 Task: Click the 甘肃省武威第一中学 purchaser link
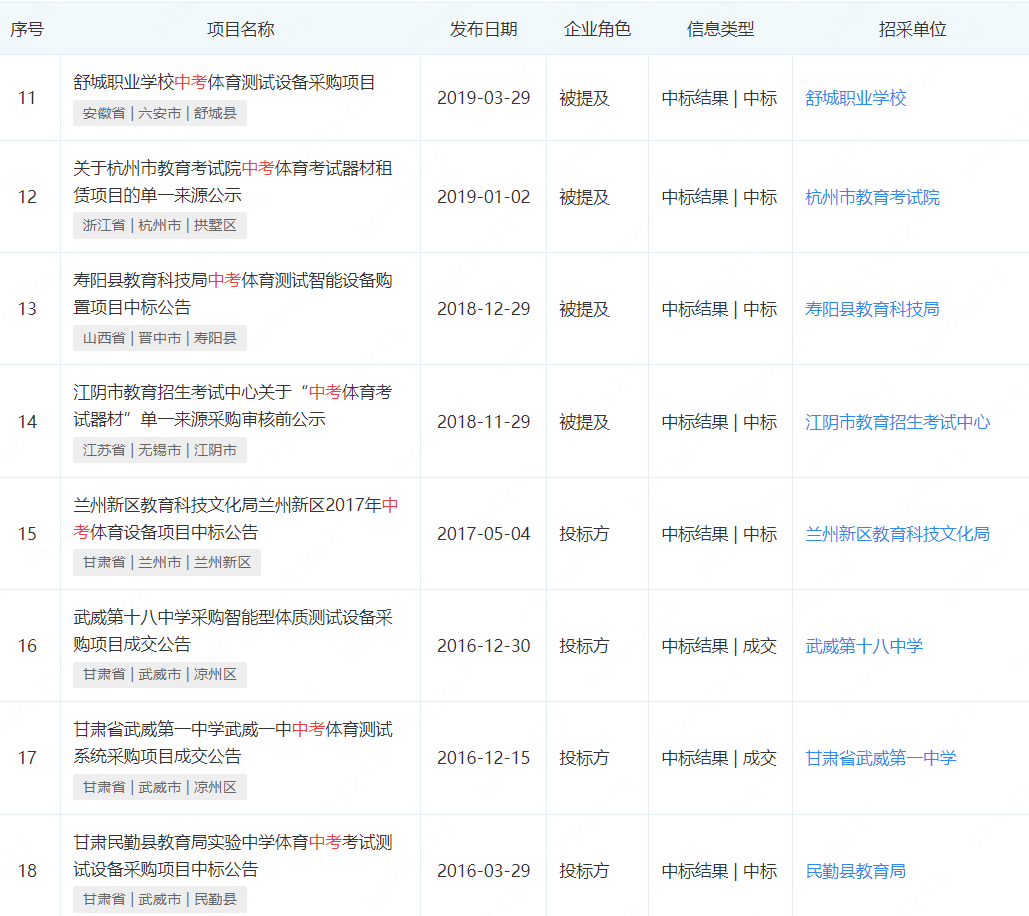pos(880,758)
